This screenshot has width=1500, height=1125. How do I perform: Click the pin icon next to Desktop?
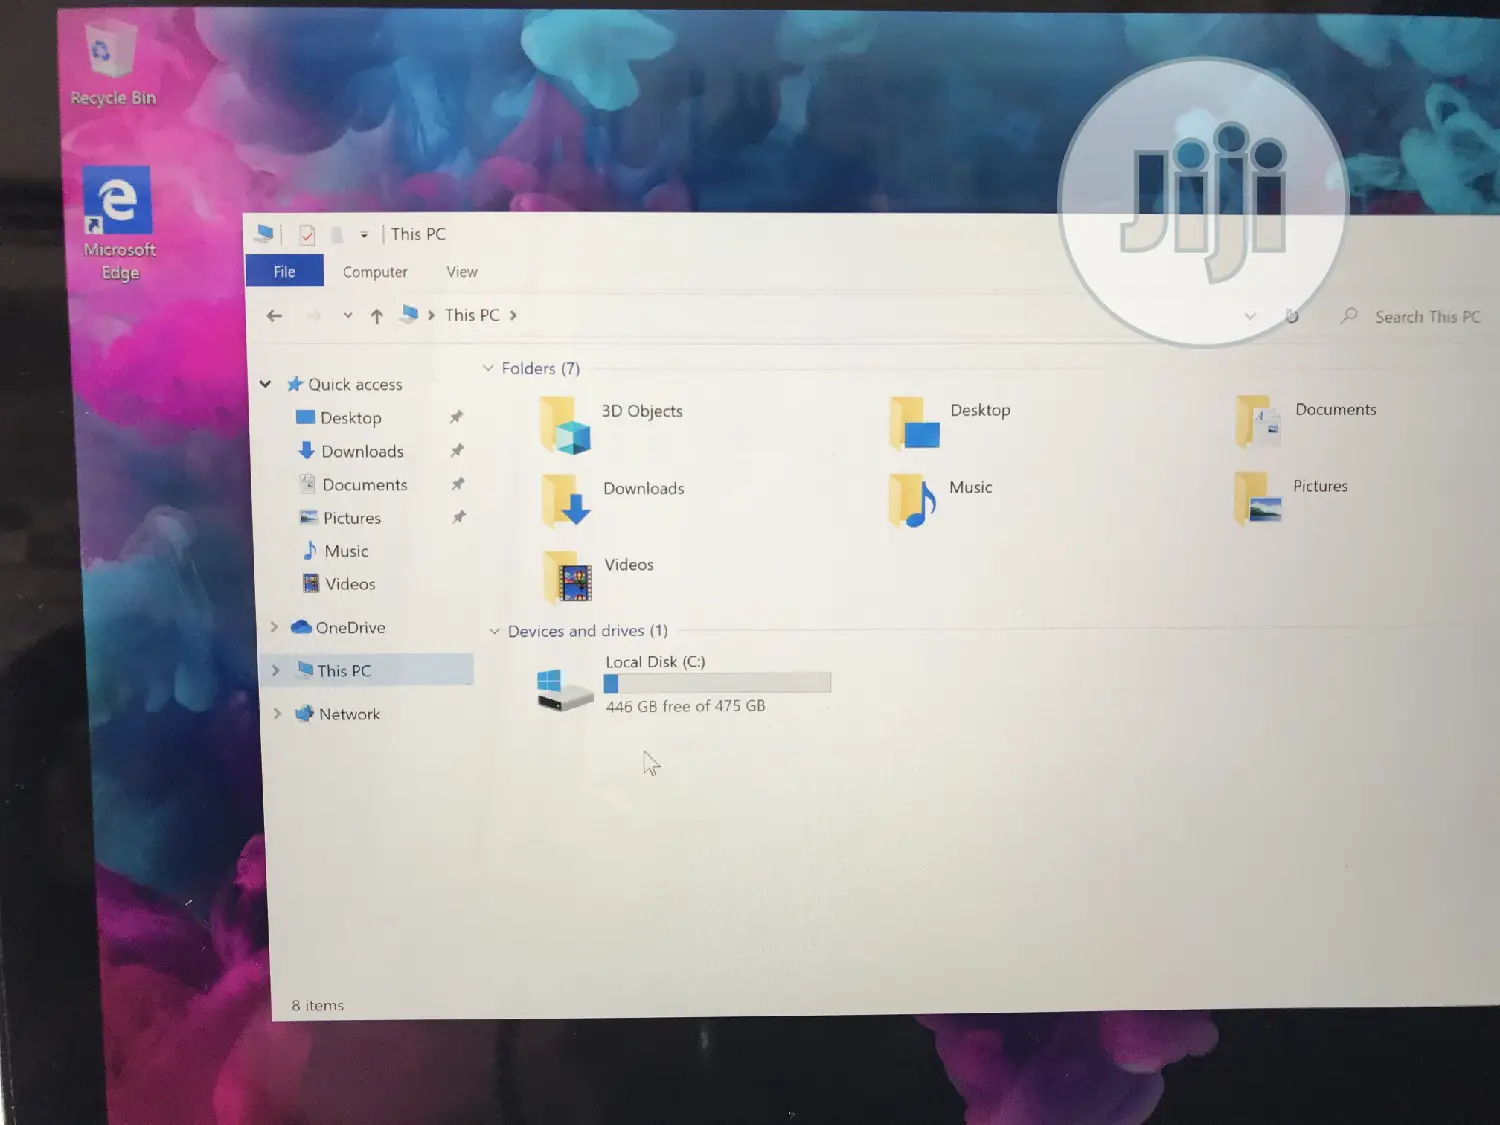456,417
